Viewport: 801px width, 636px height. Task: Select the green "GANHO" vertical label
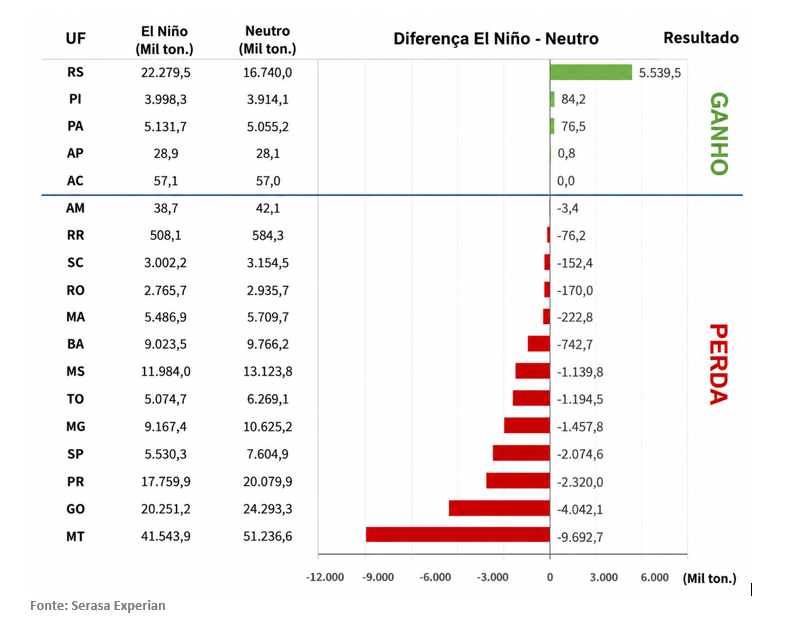(719, 133)
